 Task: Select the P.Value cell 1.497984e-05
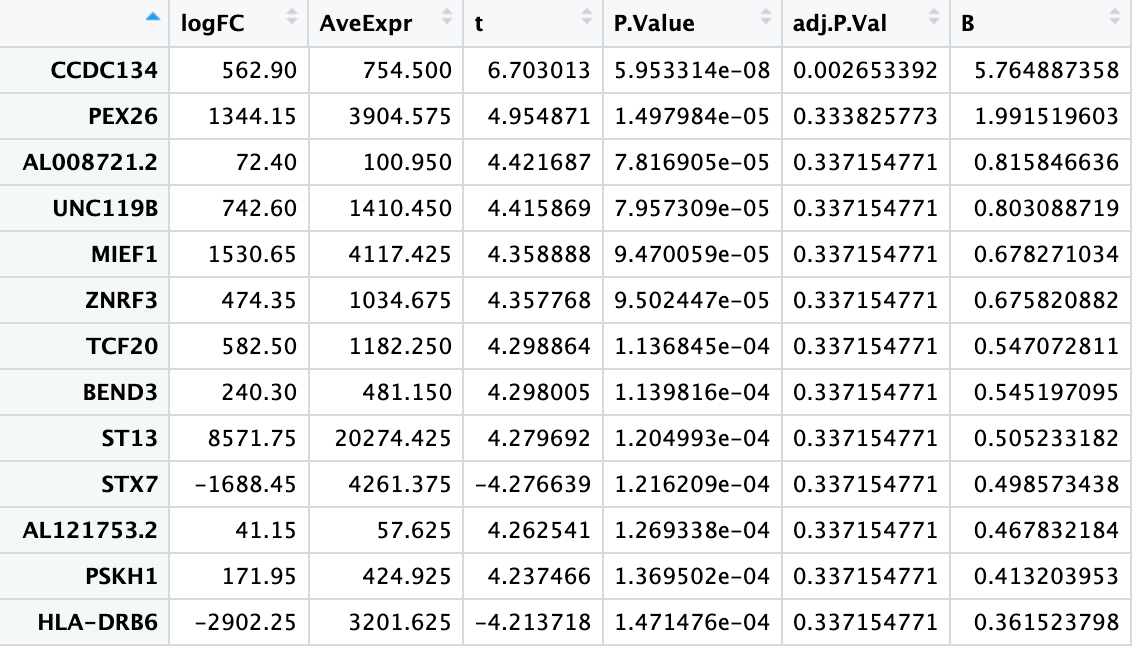click(692, 116)
